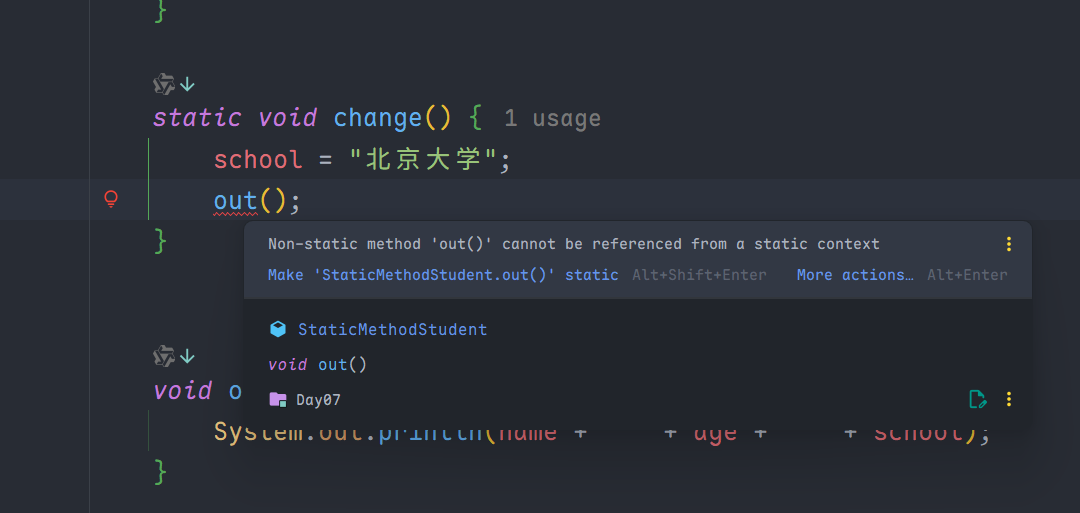Open the kebab menu beside the error message

click(1008, 244)
